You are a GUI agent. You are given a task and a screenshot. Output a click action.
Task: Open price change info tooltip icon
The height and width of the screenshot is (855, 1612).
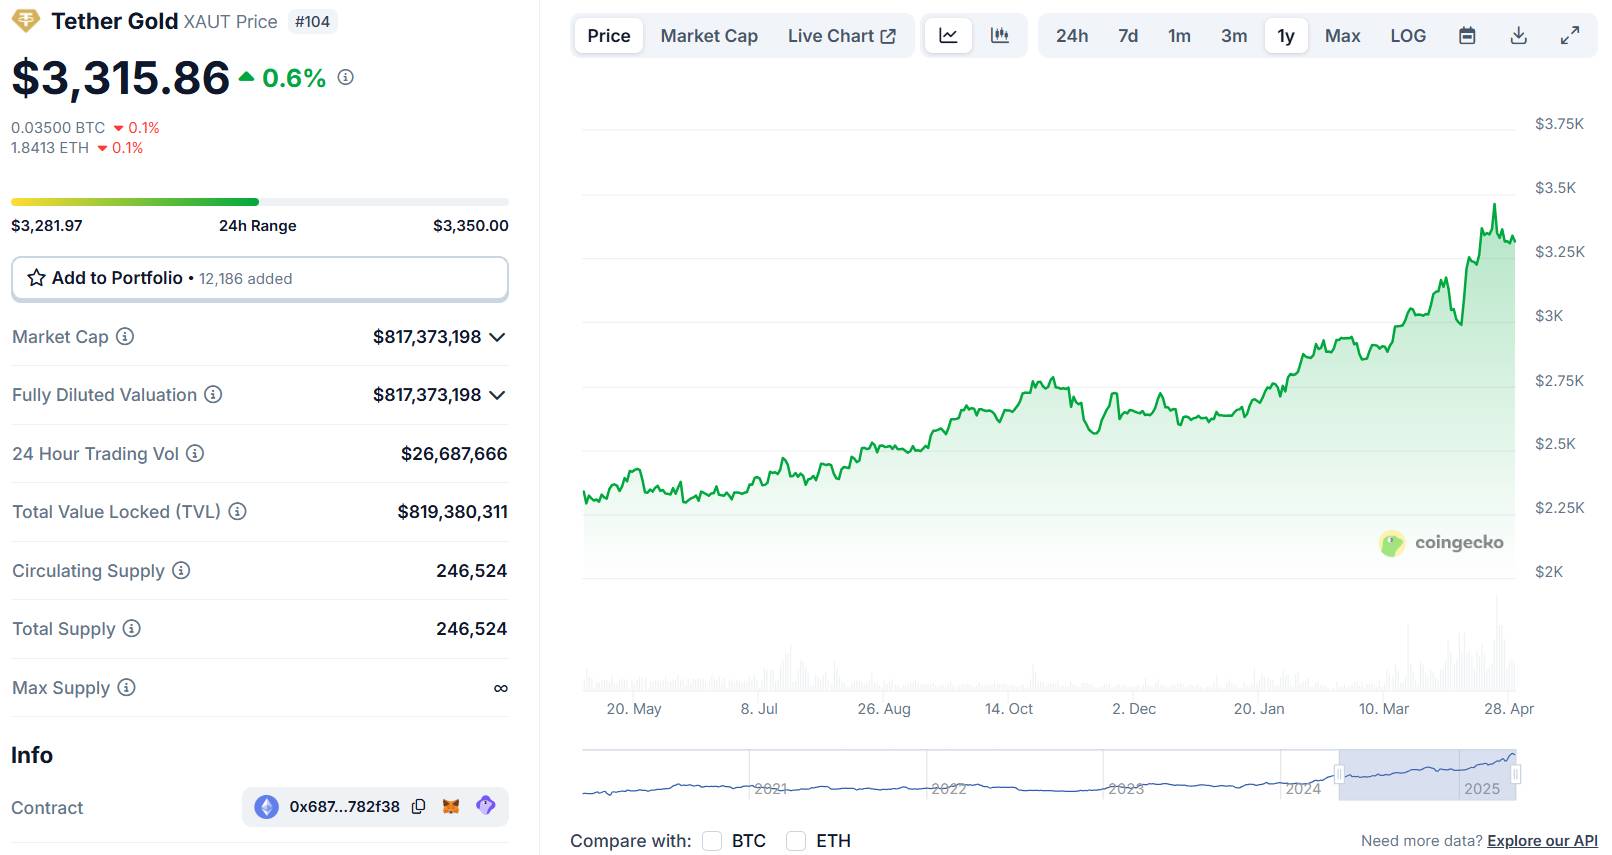click(346, 77)
